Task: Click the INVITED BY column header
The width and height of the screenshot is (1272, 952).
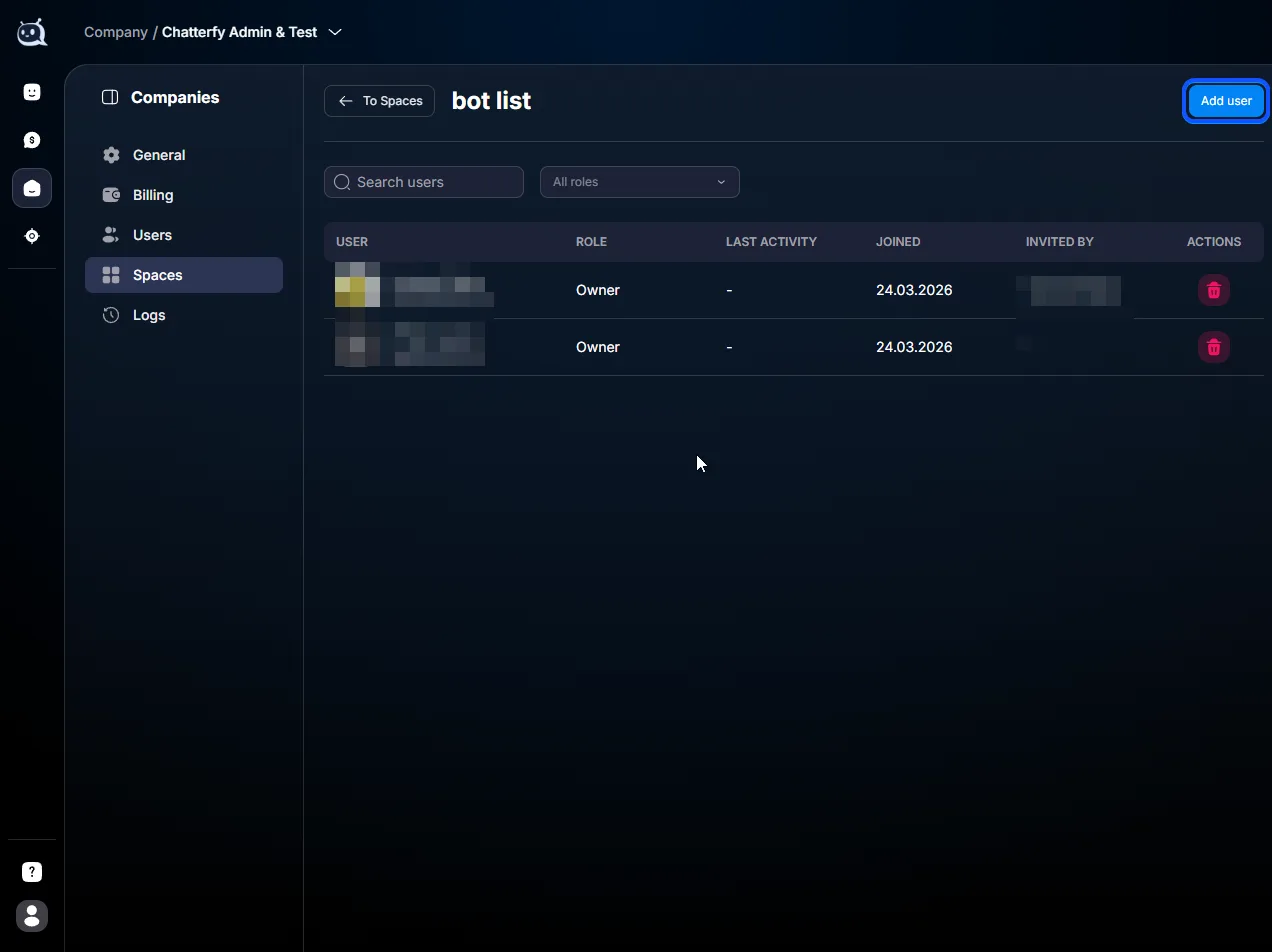Action: coord(1059,242)
